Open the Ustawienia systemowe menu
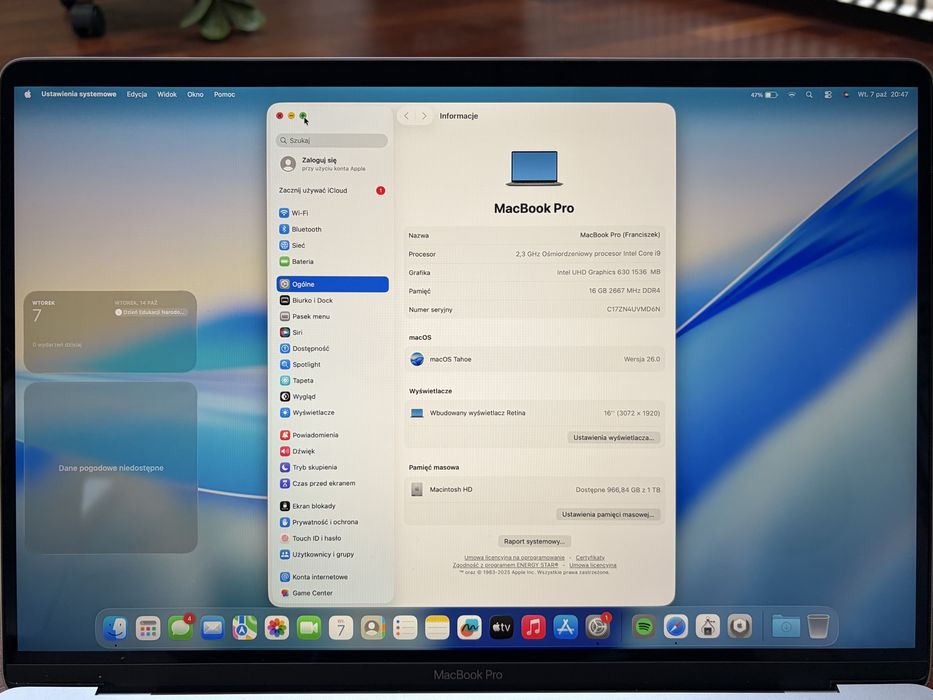This screenshot has width=933, height=700. tap(79, 94)
